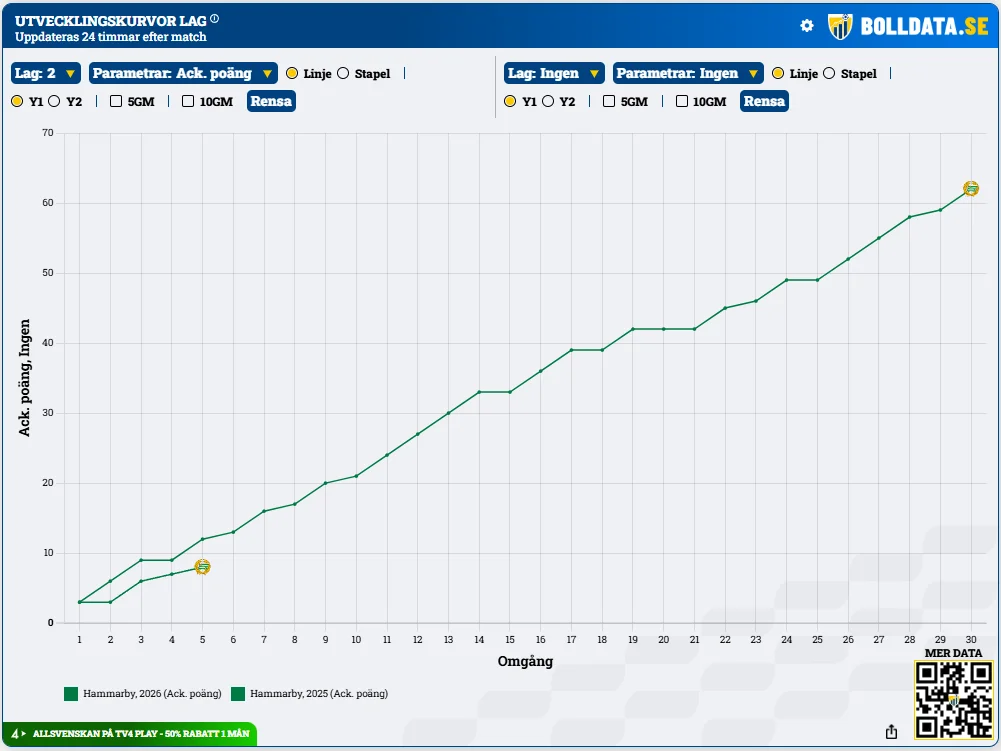Select the left Y2 axis option

pos(54,101)
